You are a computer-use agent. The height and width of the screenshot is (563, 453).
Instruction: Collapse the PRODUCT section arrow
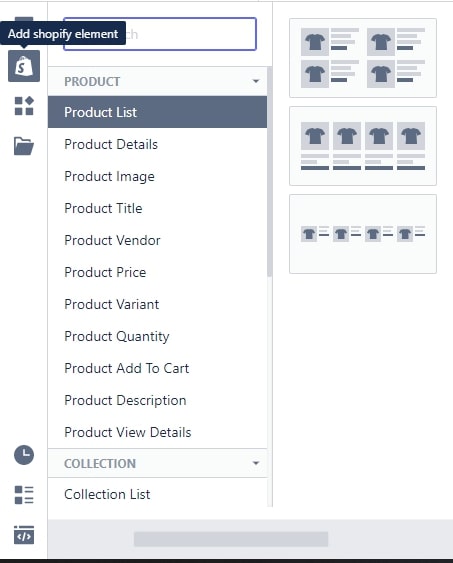(256, 81)
